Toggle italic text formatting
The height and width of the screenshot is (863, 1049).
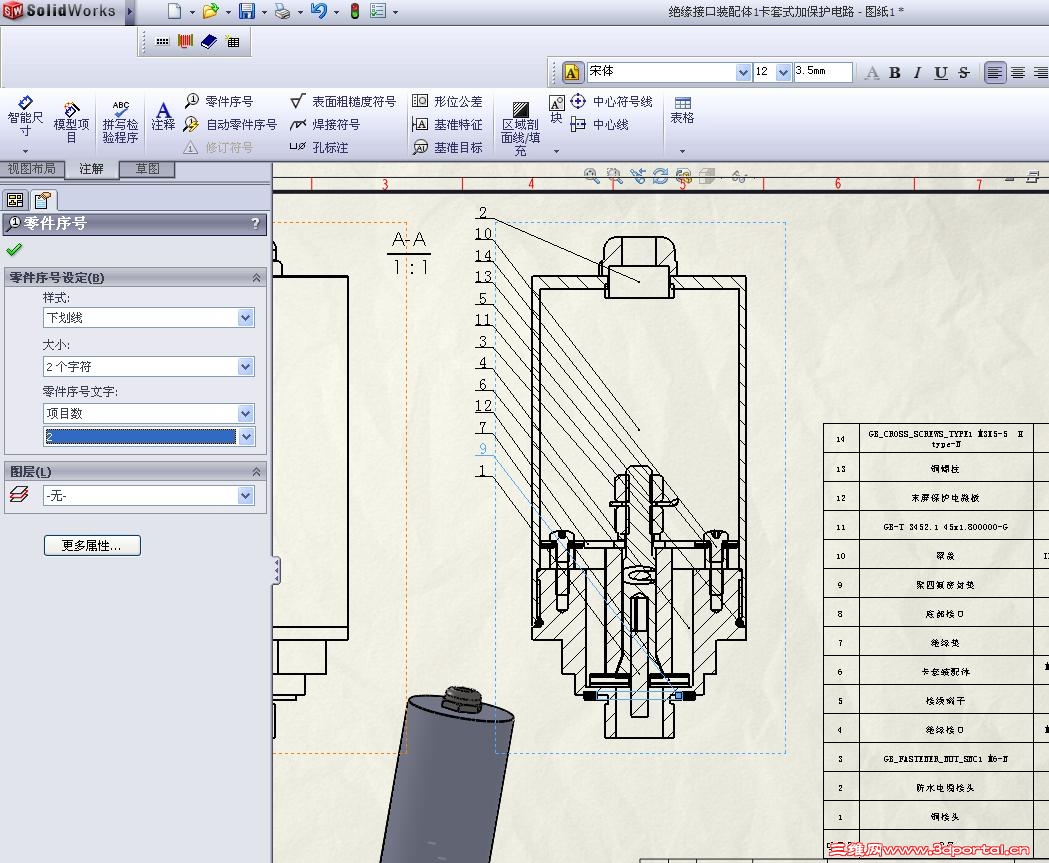coord(917,72)
